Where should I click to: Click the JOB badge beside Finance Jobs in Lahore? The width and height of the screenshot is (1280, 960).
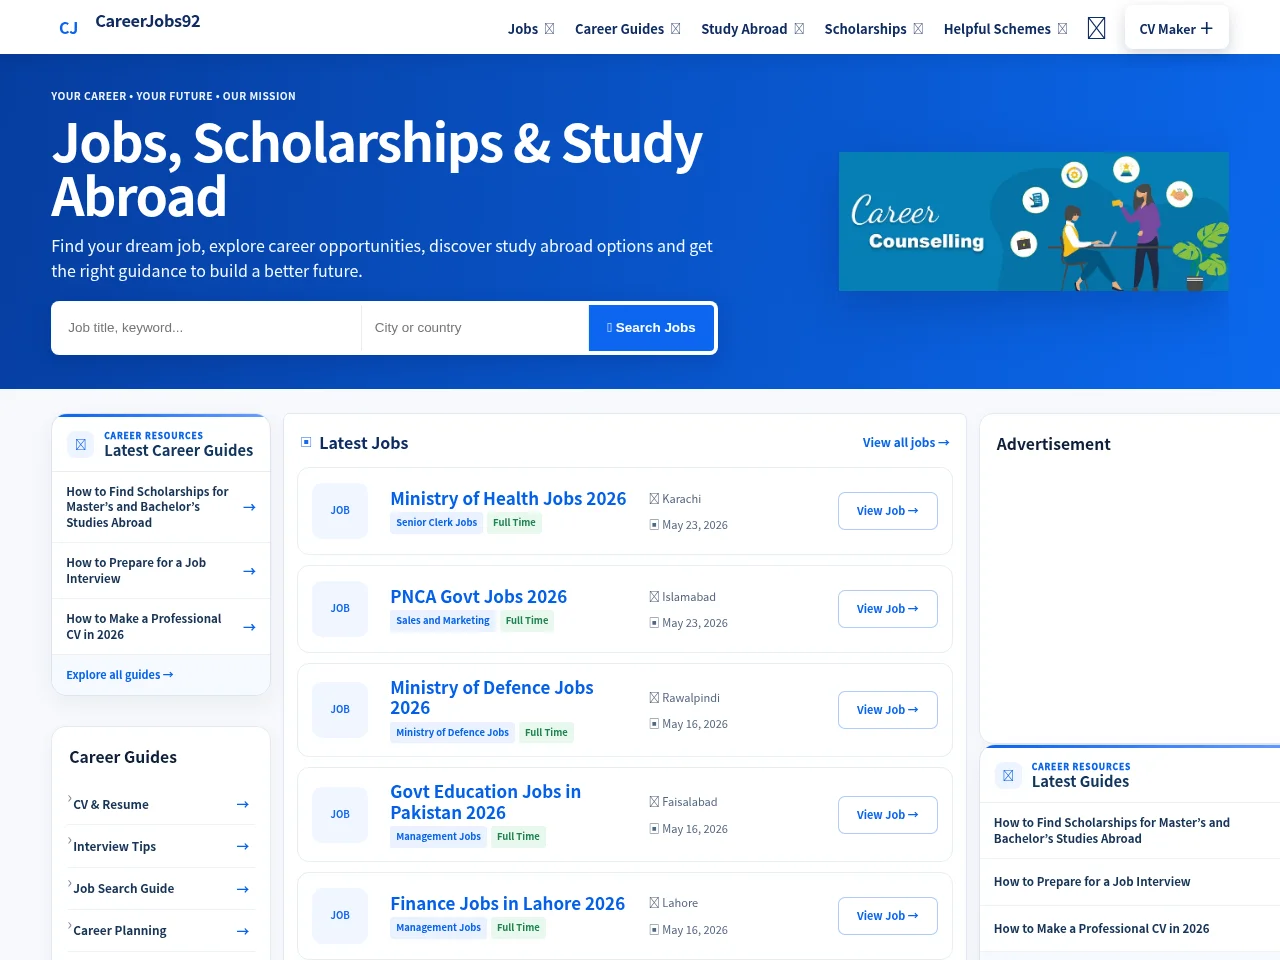[340, 915]
